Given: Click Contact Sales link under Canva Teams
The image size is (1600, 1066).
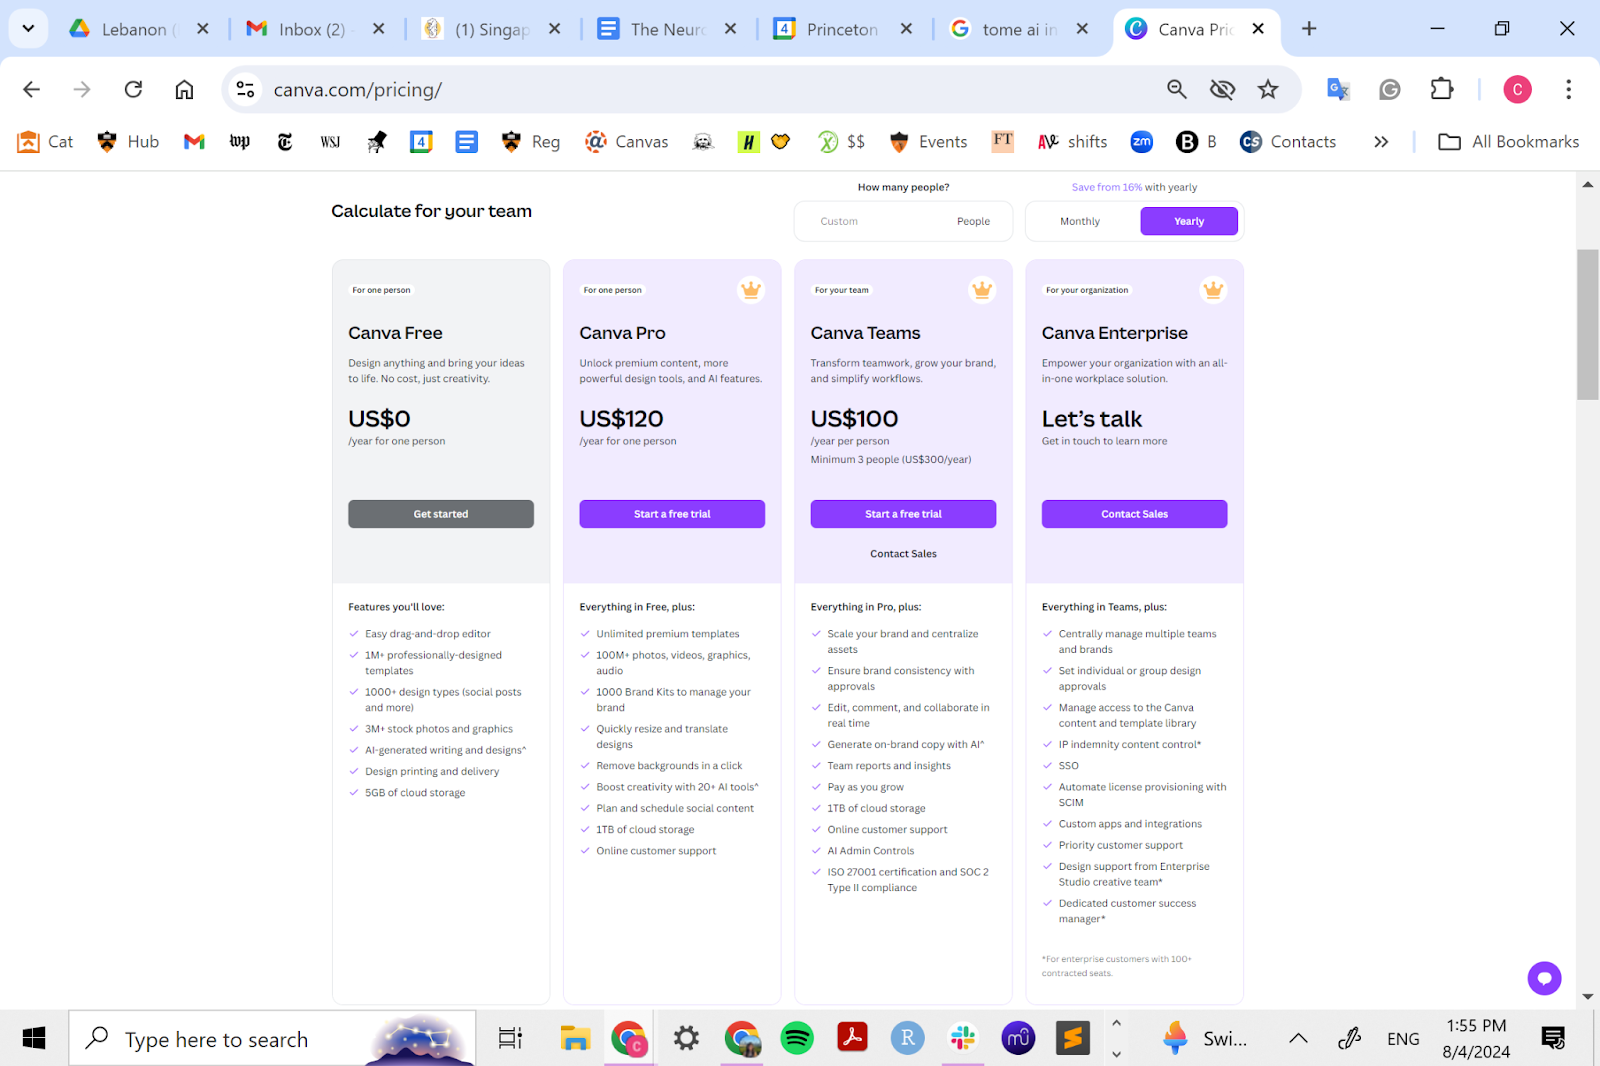Looking at the screenshot, I should point(903,554).
